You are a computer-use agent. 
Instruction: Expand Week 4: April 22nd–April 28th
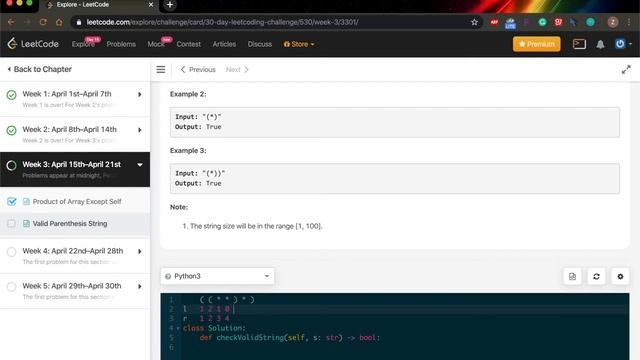coord(75,256)
